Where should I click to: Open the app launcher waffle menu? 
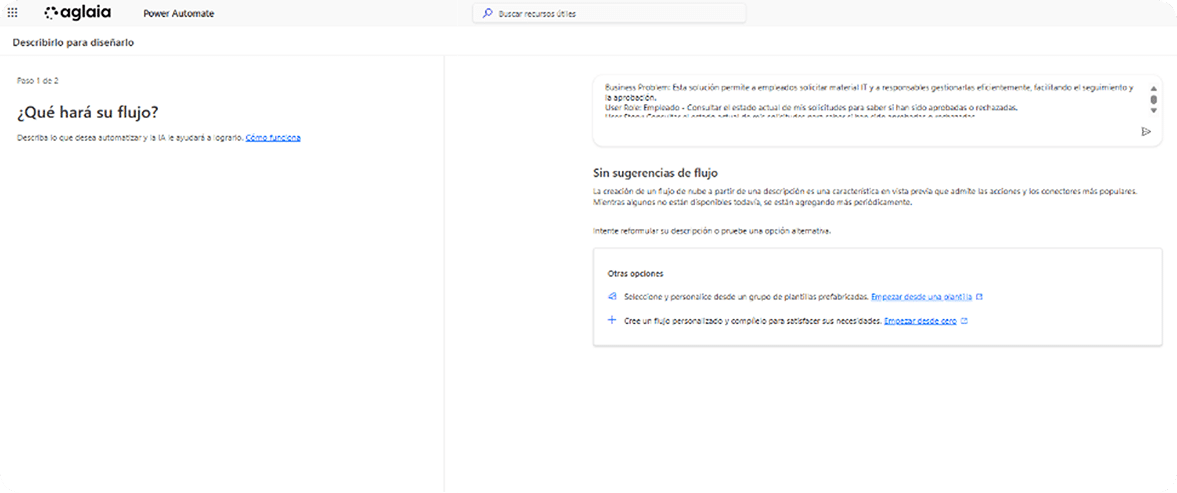click(13, 14)
